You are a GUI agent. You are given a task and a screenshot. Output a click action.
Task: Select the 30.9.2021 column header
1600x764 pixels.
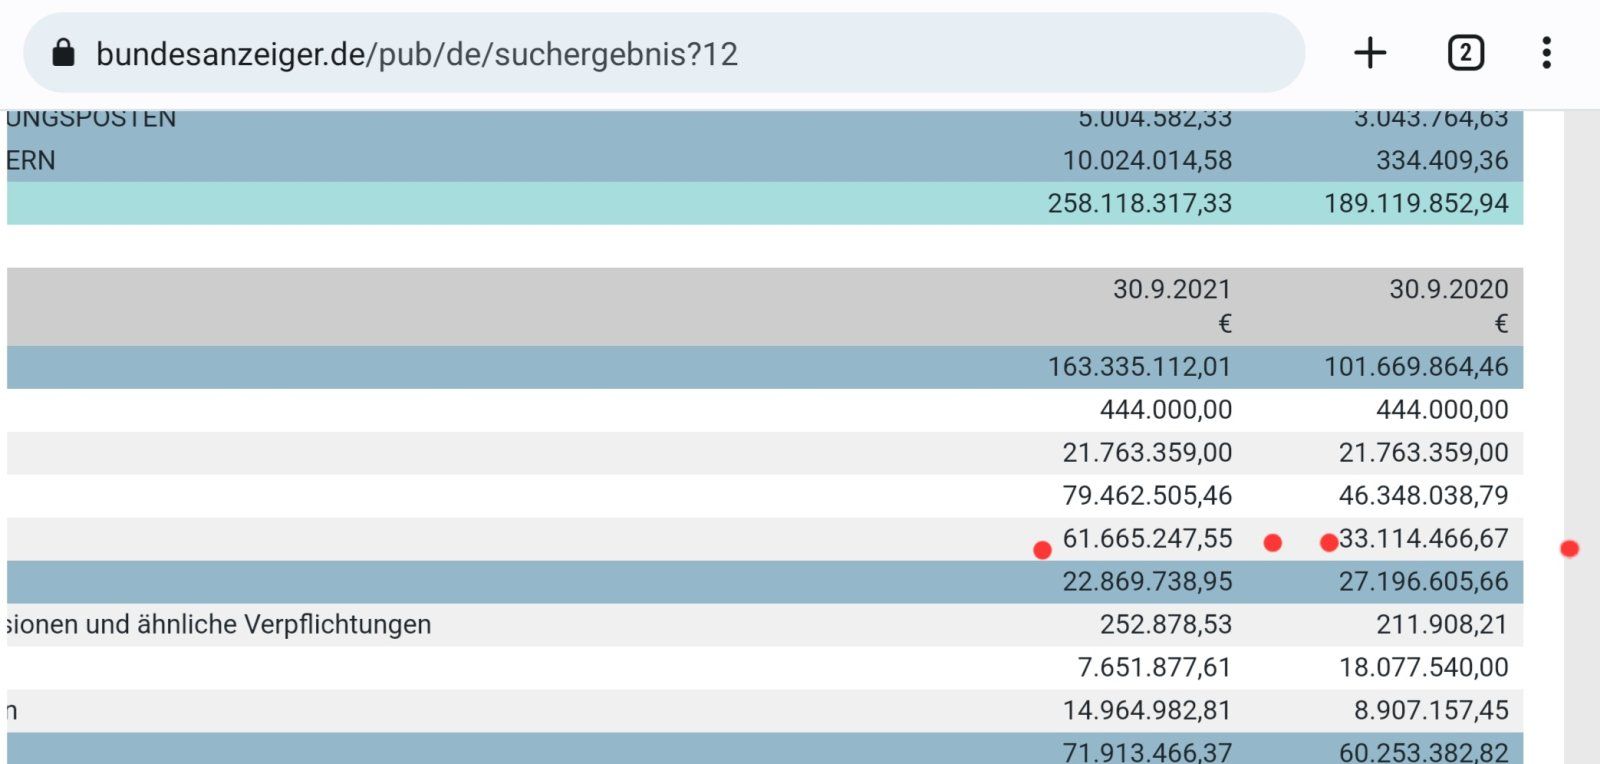[x=1172, y=289]
